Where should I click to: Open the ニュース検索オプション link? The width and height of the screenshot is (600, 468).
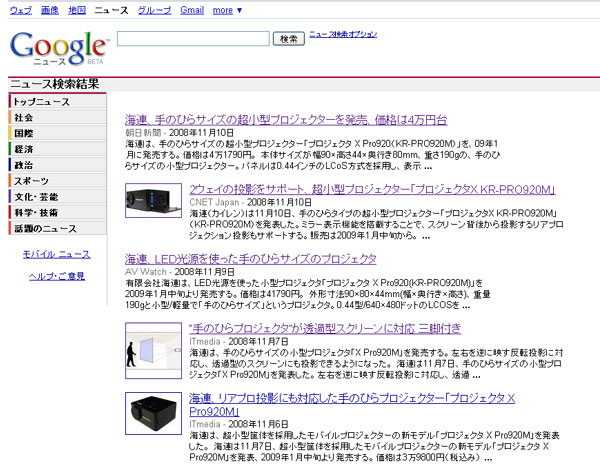(x=343, y=34)
